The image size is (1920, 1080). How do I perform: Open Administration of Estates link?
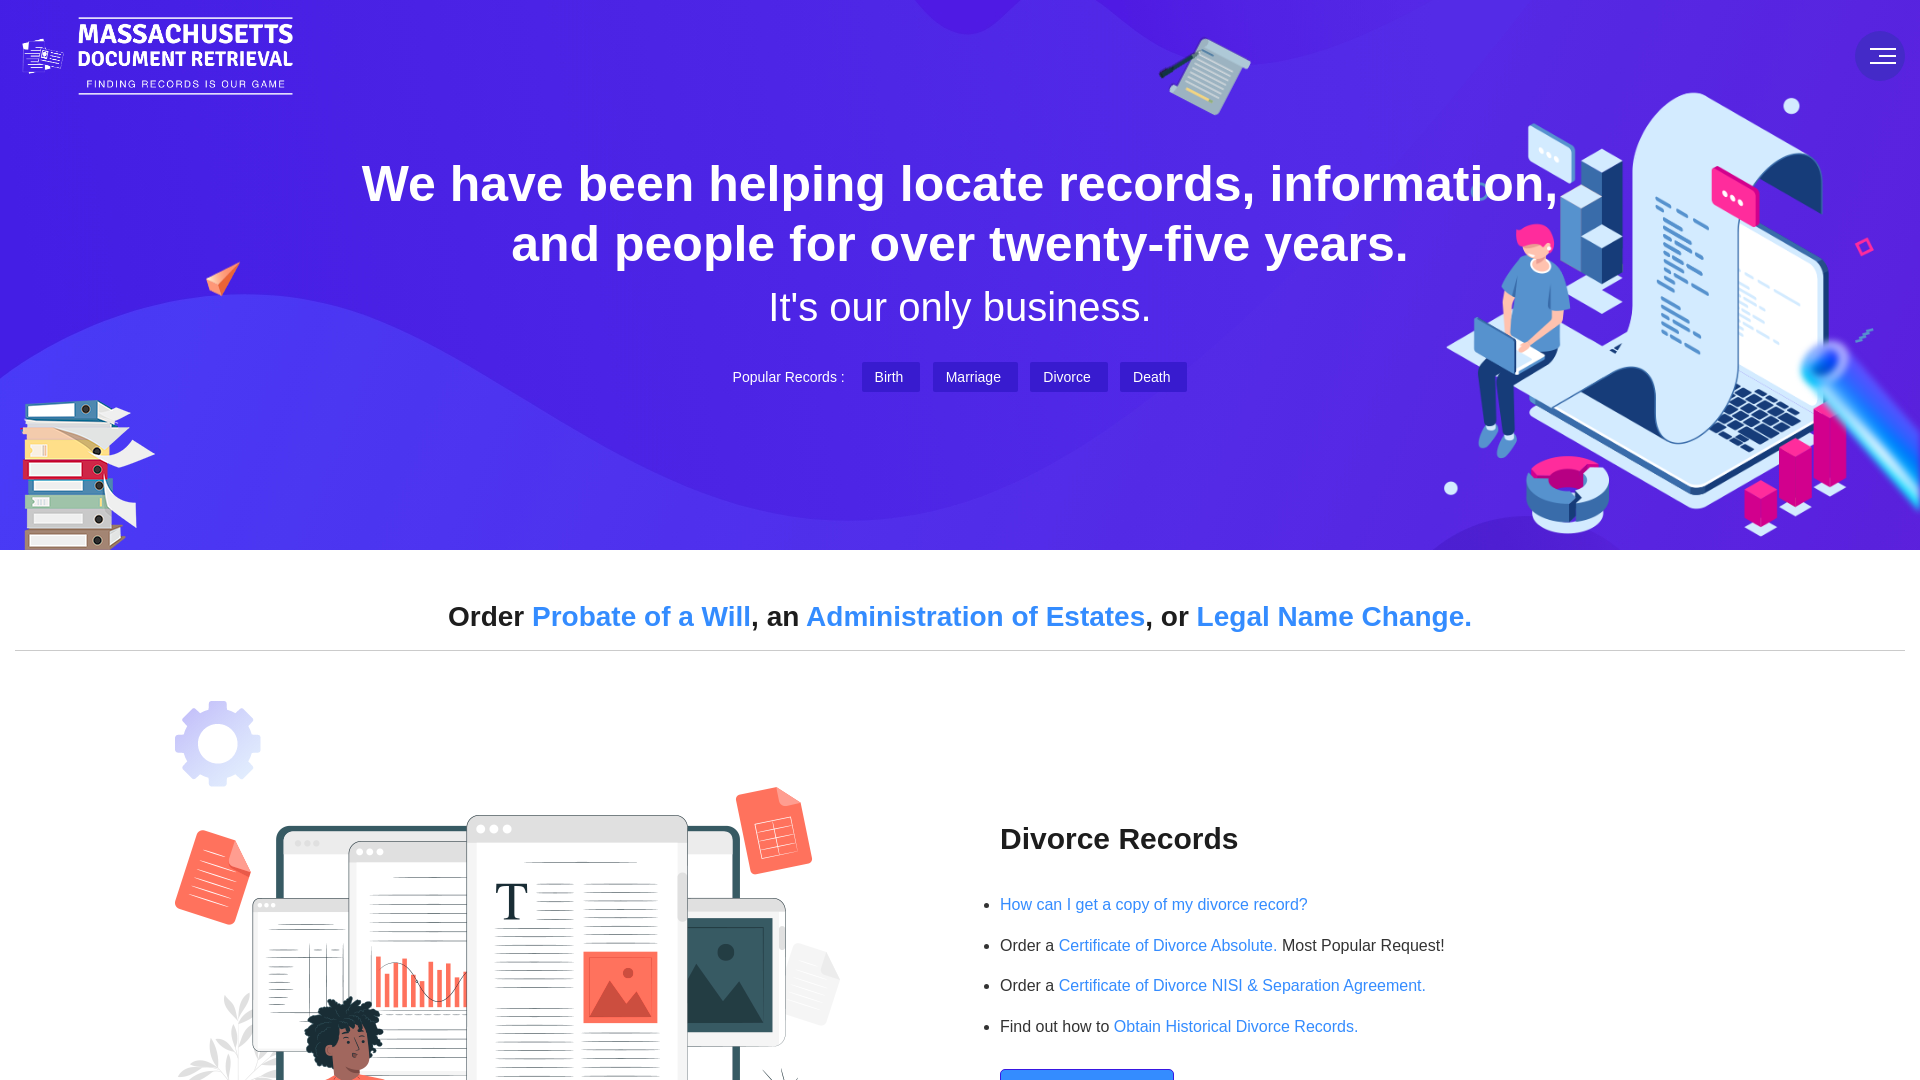[x=976, y=616]
